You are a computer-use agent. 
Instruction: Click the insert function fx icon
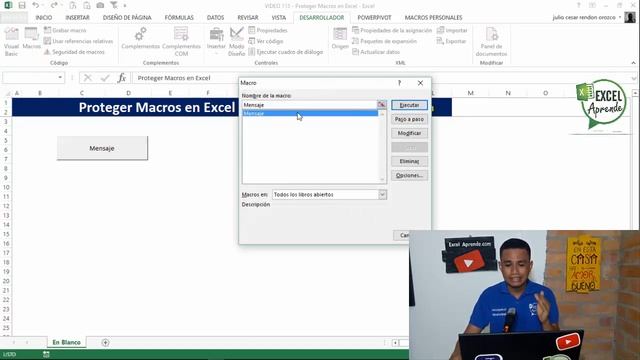[122, 78]
